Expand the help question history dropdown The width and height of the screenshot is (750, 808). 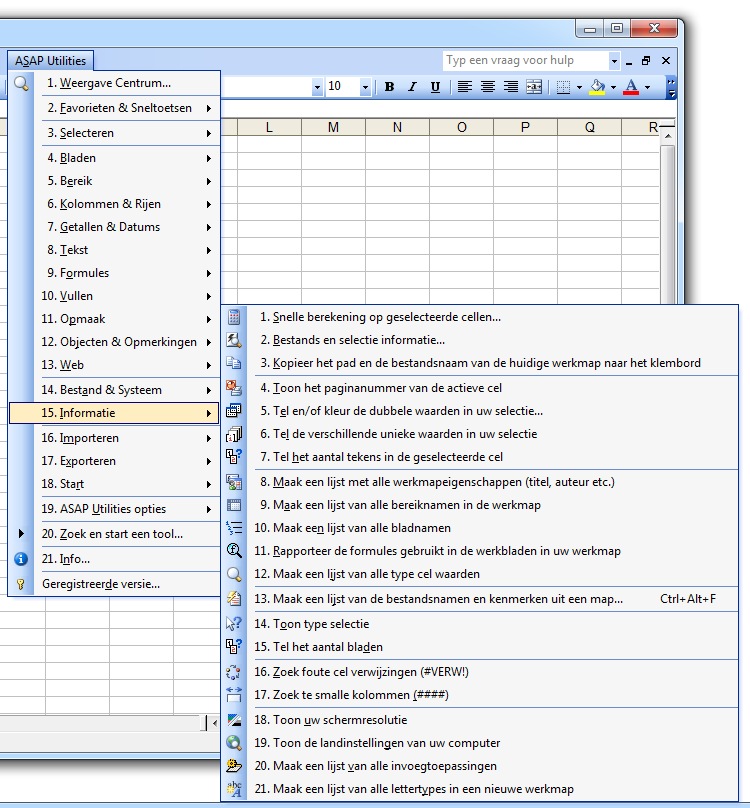[x=614, y=61]
